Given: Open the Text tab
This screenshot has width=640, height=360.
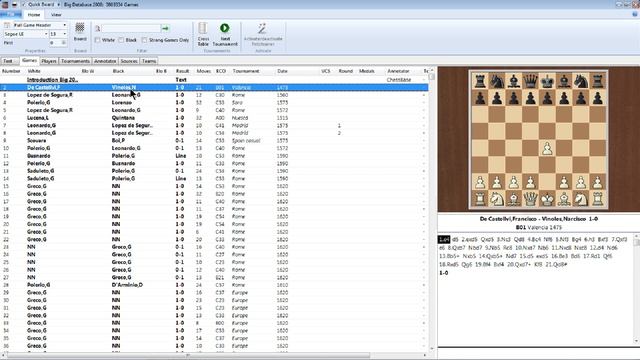Looking at the screenshot, I should (x=9, y=61).
